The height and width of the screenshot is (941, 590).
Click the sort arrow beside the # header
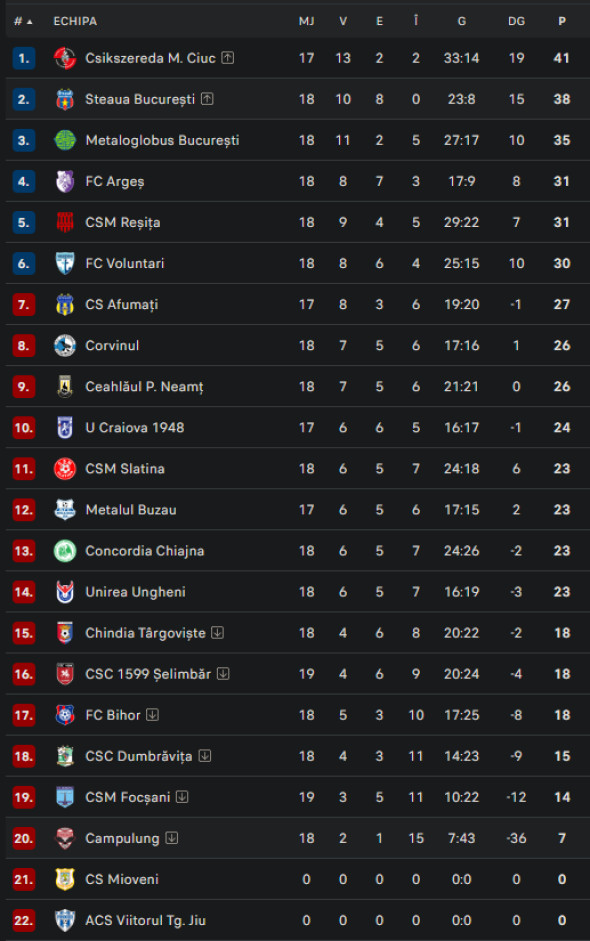coord(30,20)
